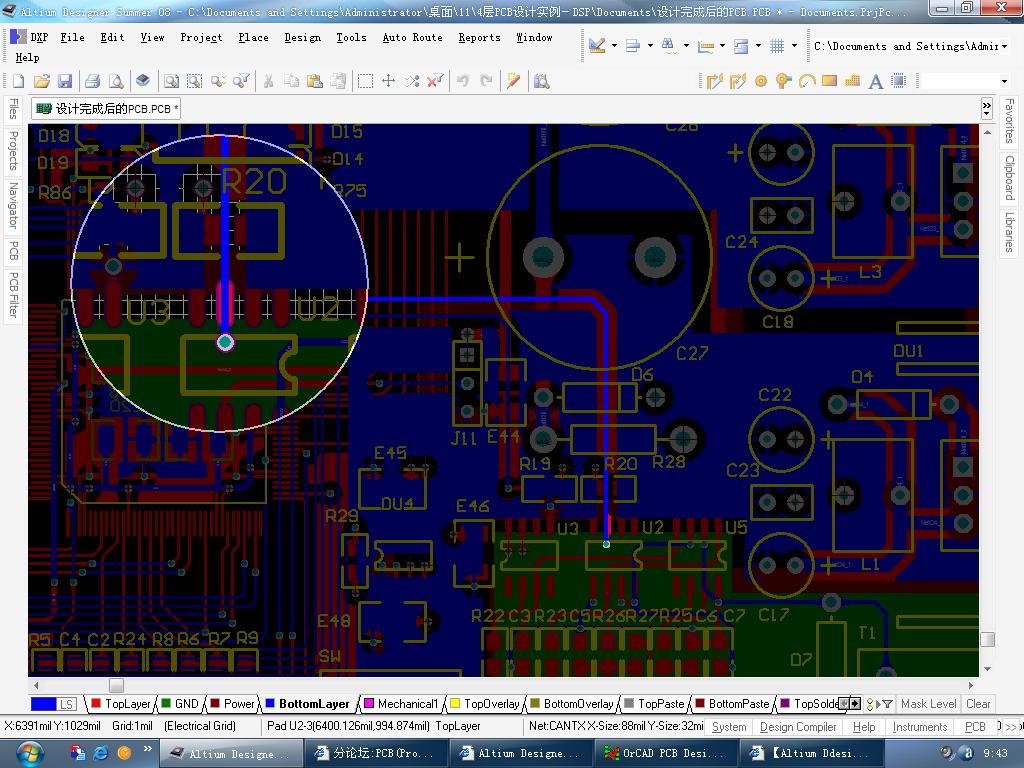Click the blue current layer color swatch
Screen dimensions: 1024x768
point(45,704)
